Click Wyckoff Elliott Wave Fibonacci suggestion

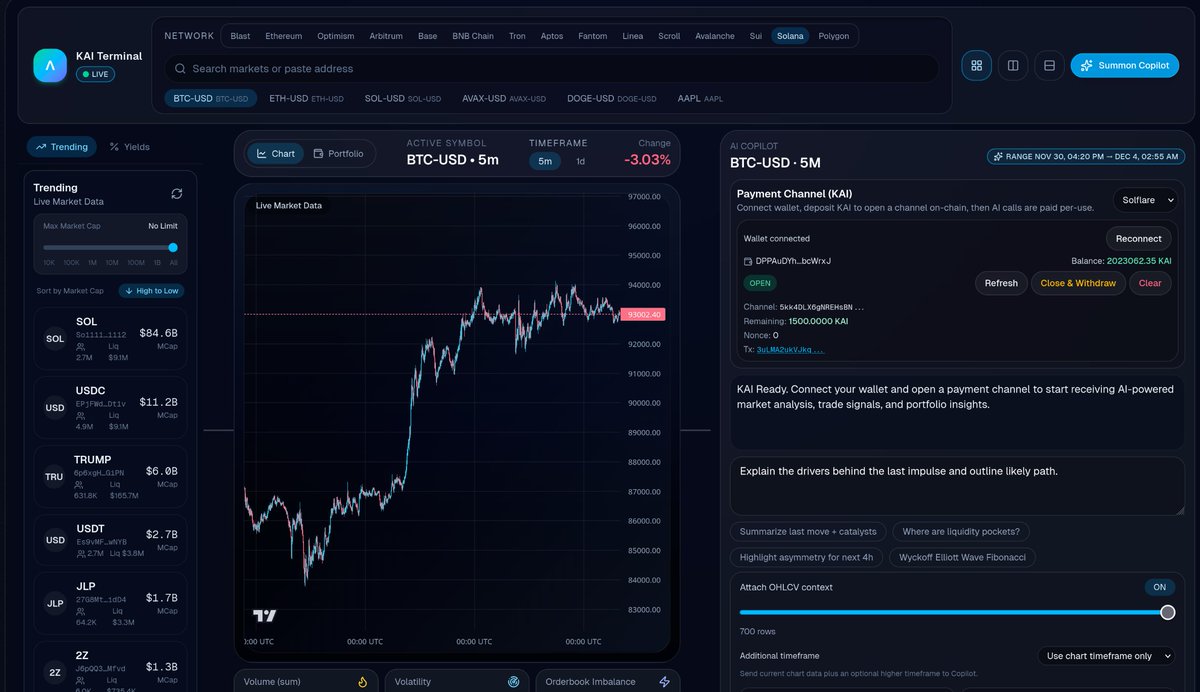coord(962,557)
